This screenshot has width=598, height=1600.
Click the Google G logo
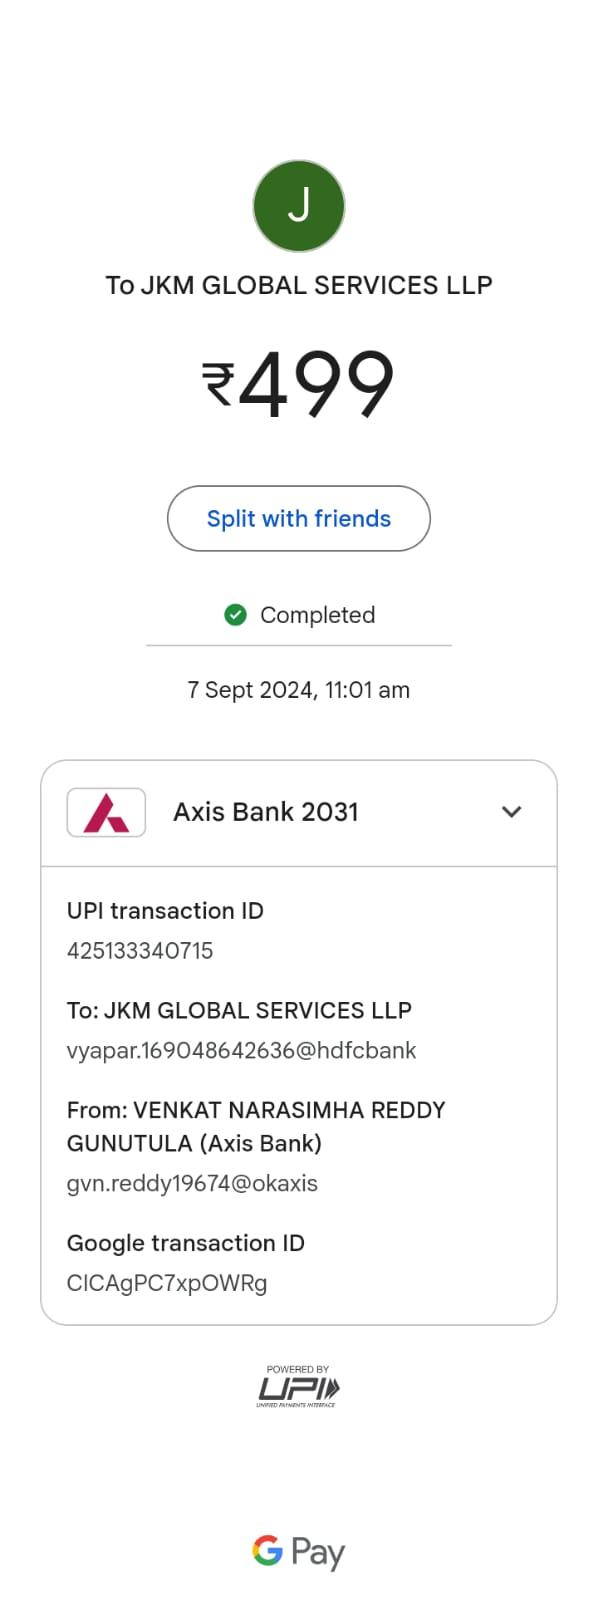267,1550
